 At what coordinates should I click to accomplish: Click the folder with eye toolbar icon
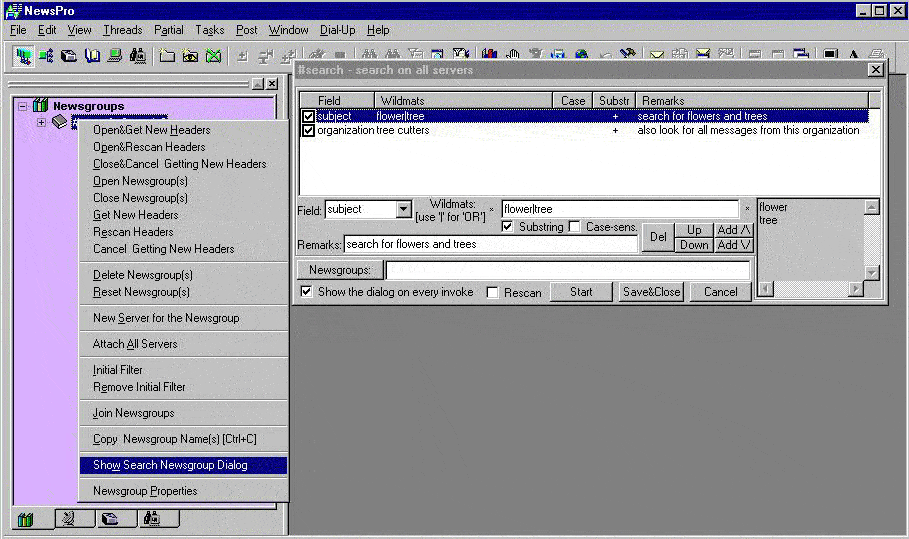(x=190, y=56)
